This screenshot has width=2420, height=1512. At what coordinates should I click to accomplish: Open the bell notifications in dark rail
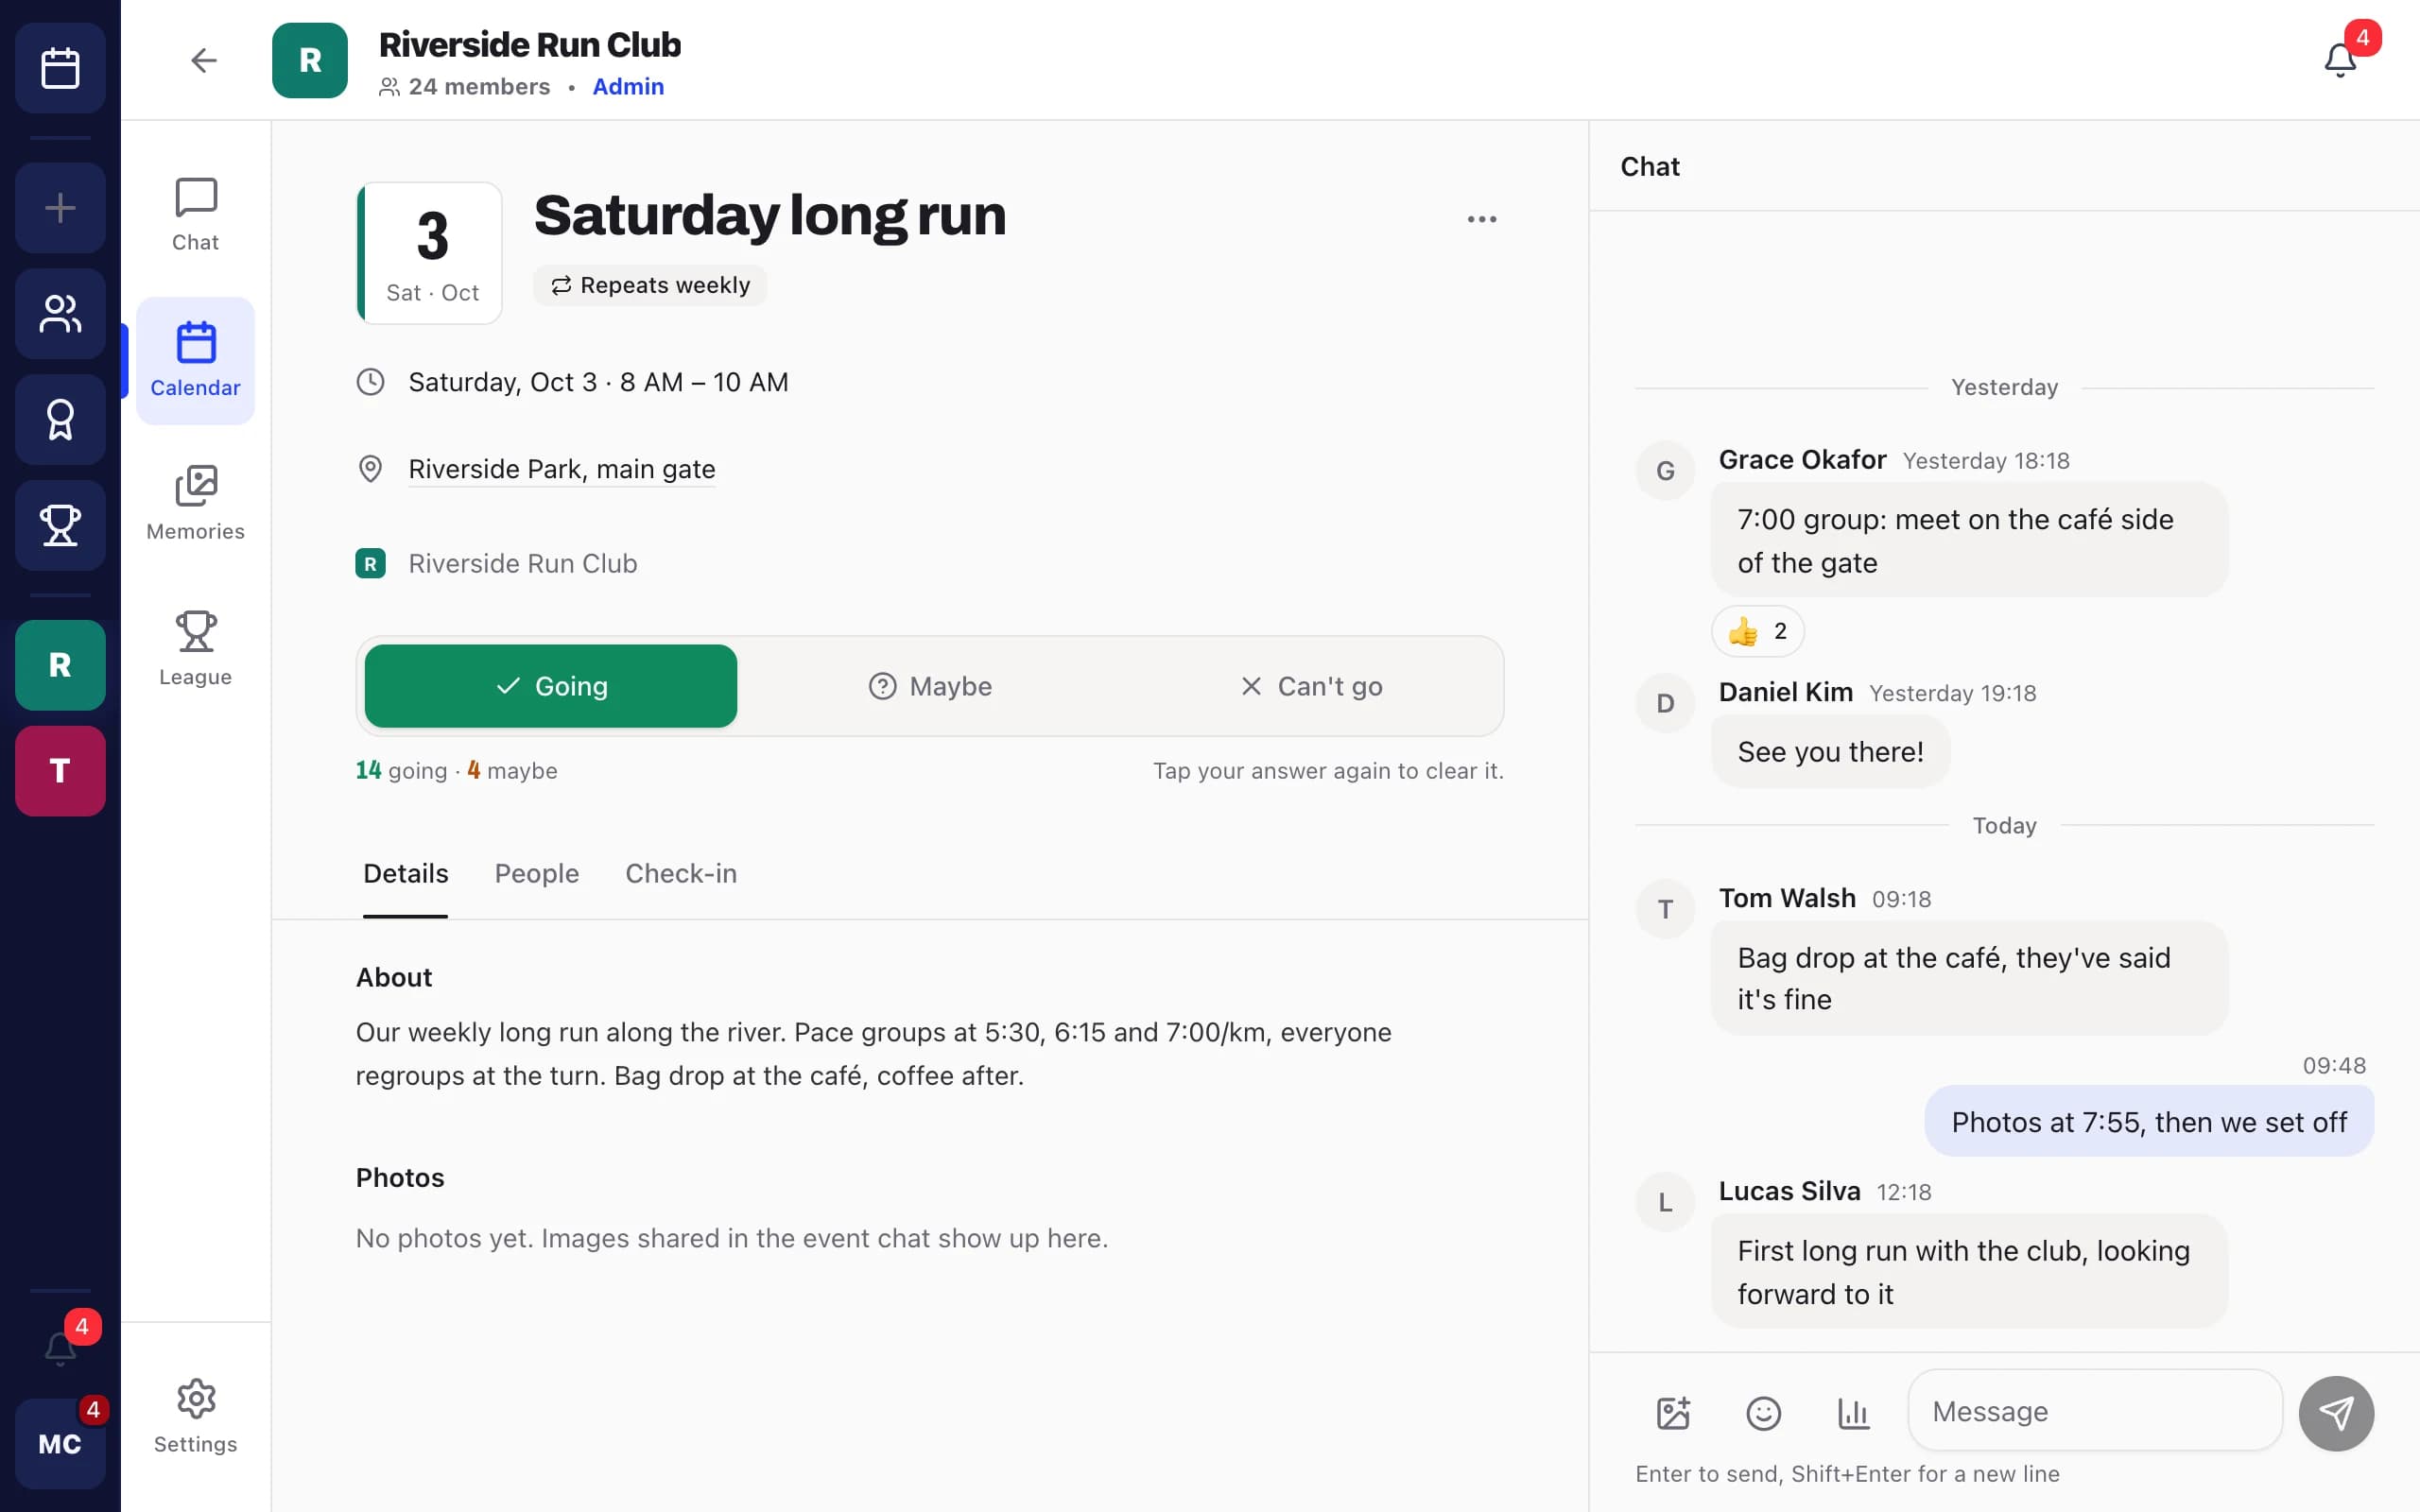tap(60, 1347)
